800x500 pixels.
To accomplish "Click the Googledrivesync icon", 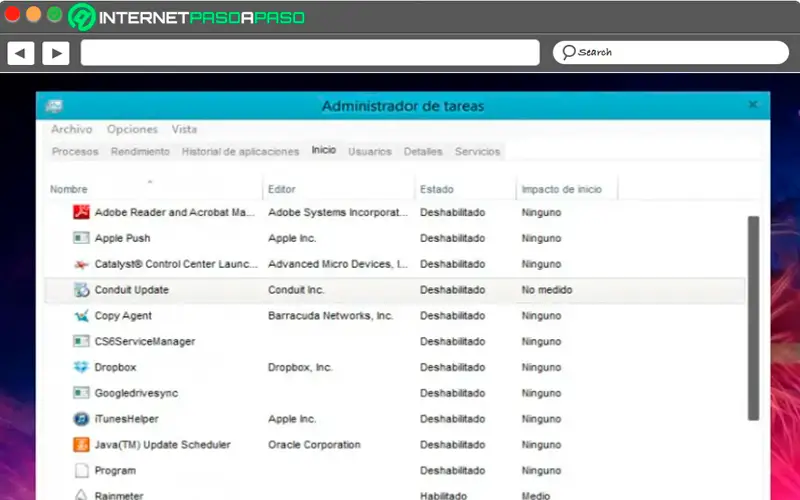I will pyautogui.click(x=81, y=393).
